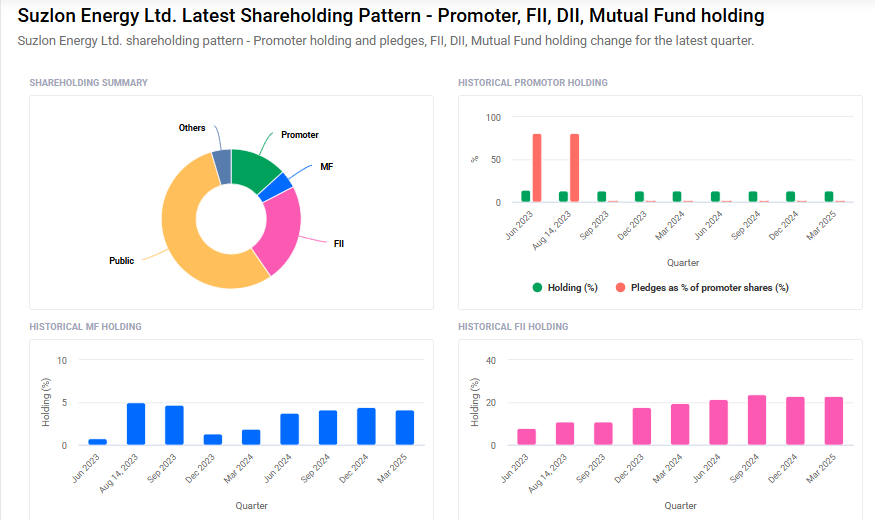
Task: Click the Jun 2023 green promoter holding bar
Action: (x=526, y=196)
